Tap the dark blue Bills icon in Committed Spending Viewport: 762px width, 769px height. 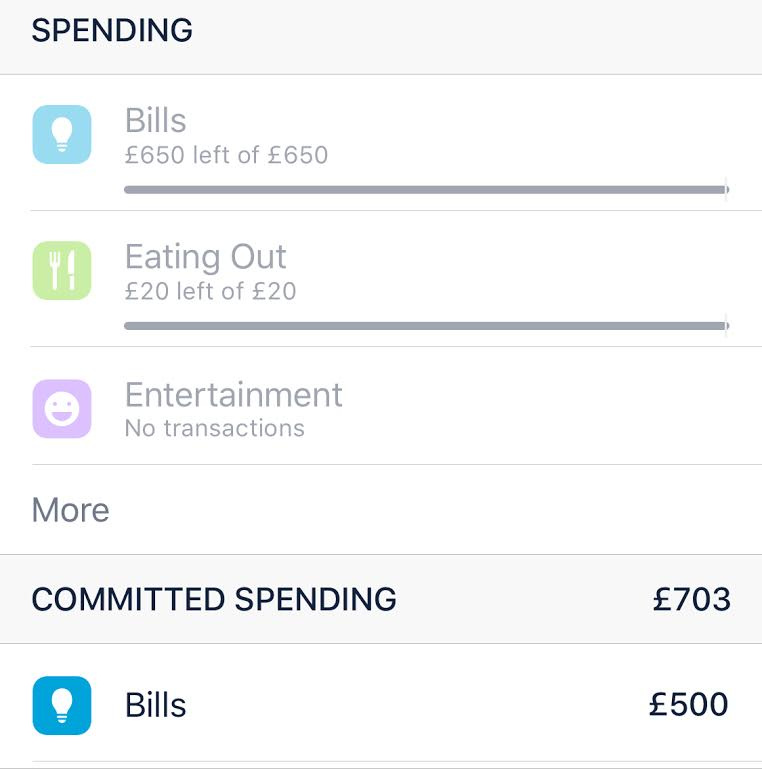[x=61, y=705]
